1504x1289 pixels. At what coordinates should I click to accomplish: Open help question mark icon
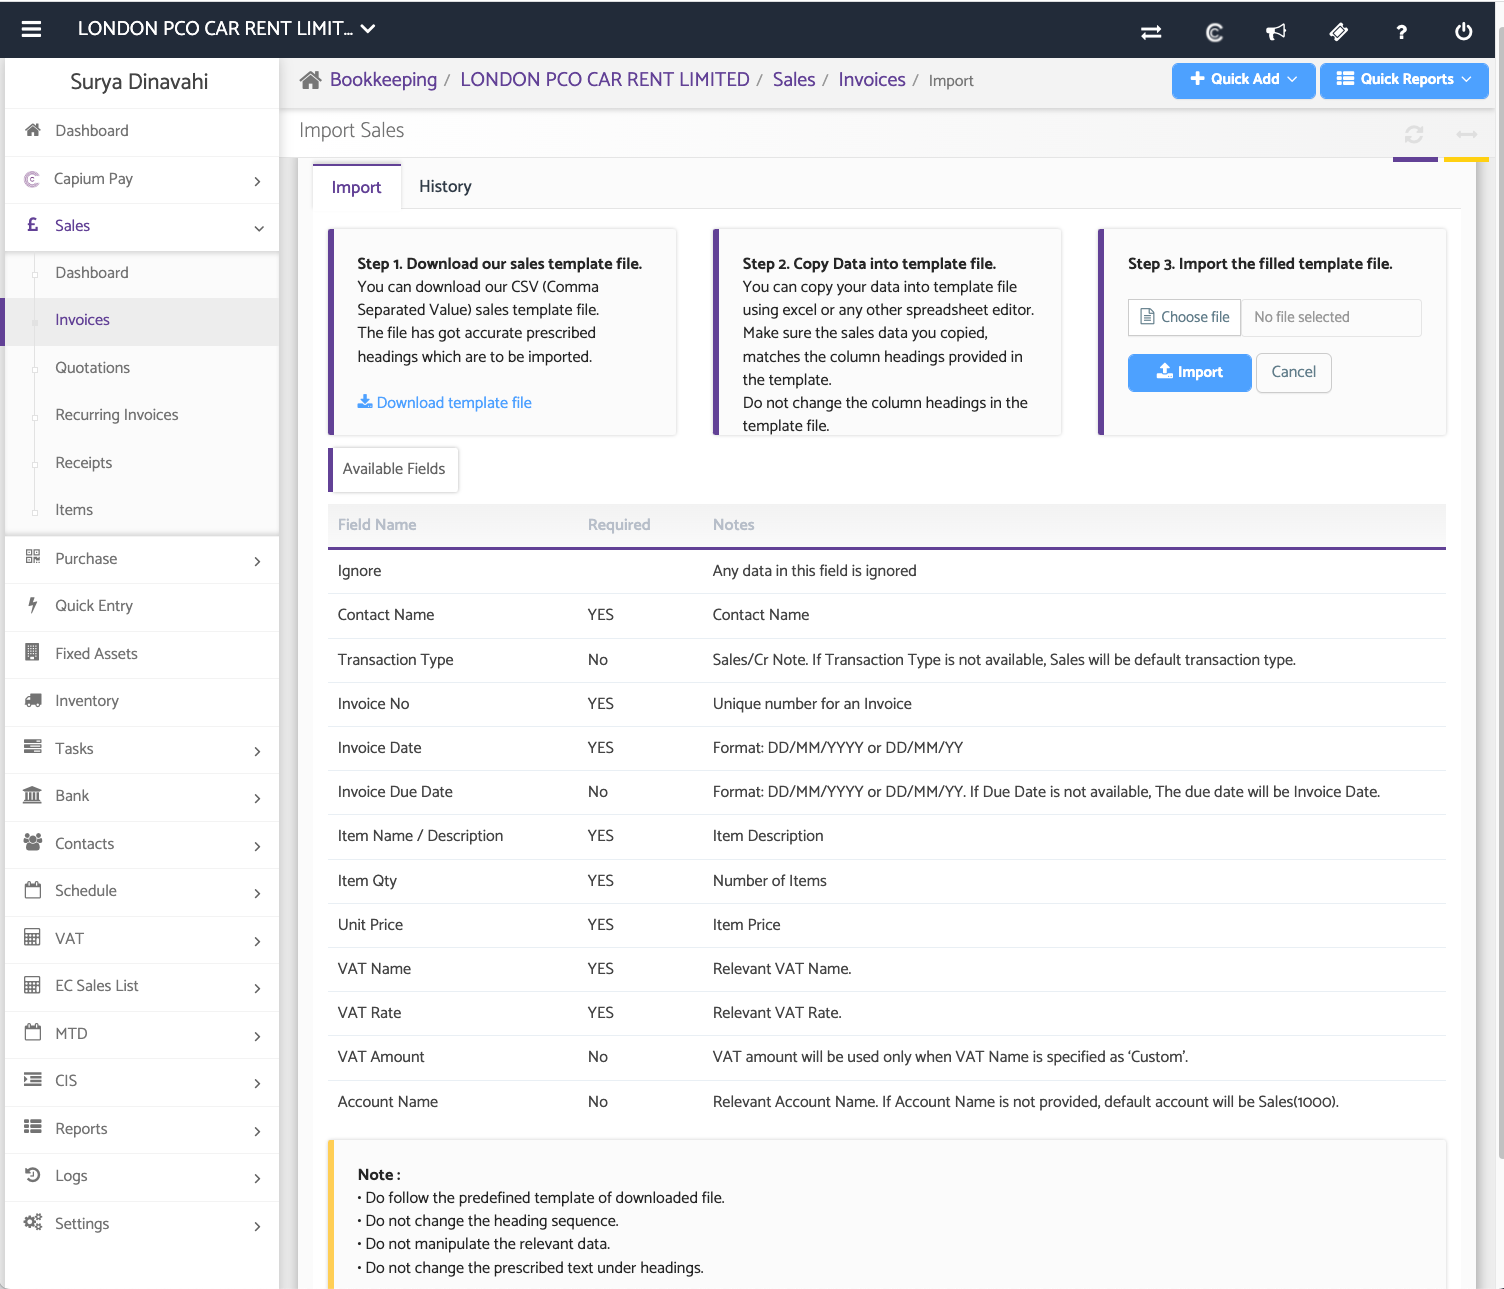[x=1401, y=32]
